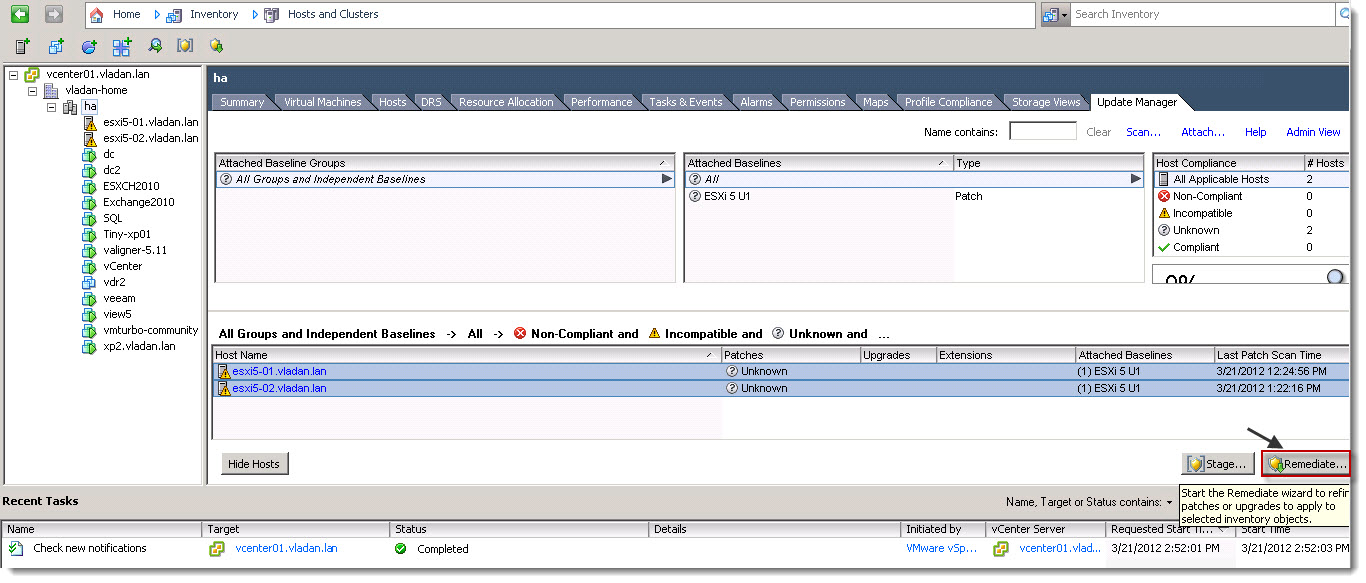The image size is (1366, 583).
Task: Open the Storage Views tab
Action: pos(1046,102)
